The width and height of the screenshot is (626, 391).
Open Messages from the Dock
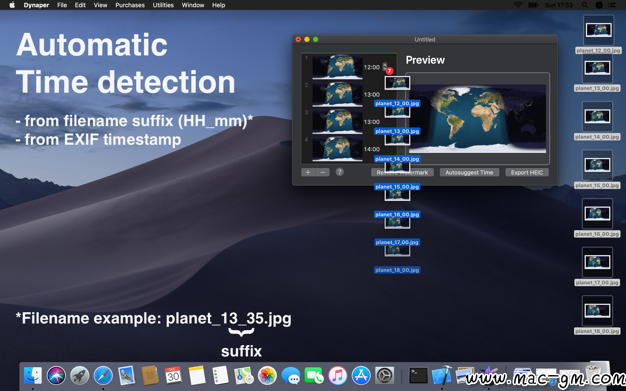291,375
